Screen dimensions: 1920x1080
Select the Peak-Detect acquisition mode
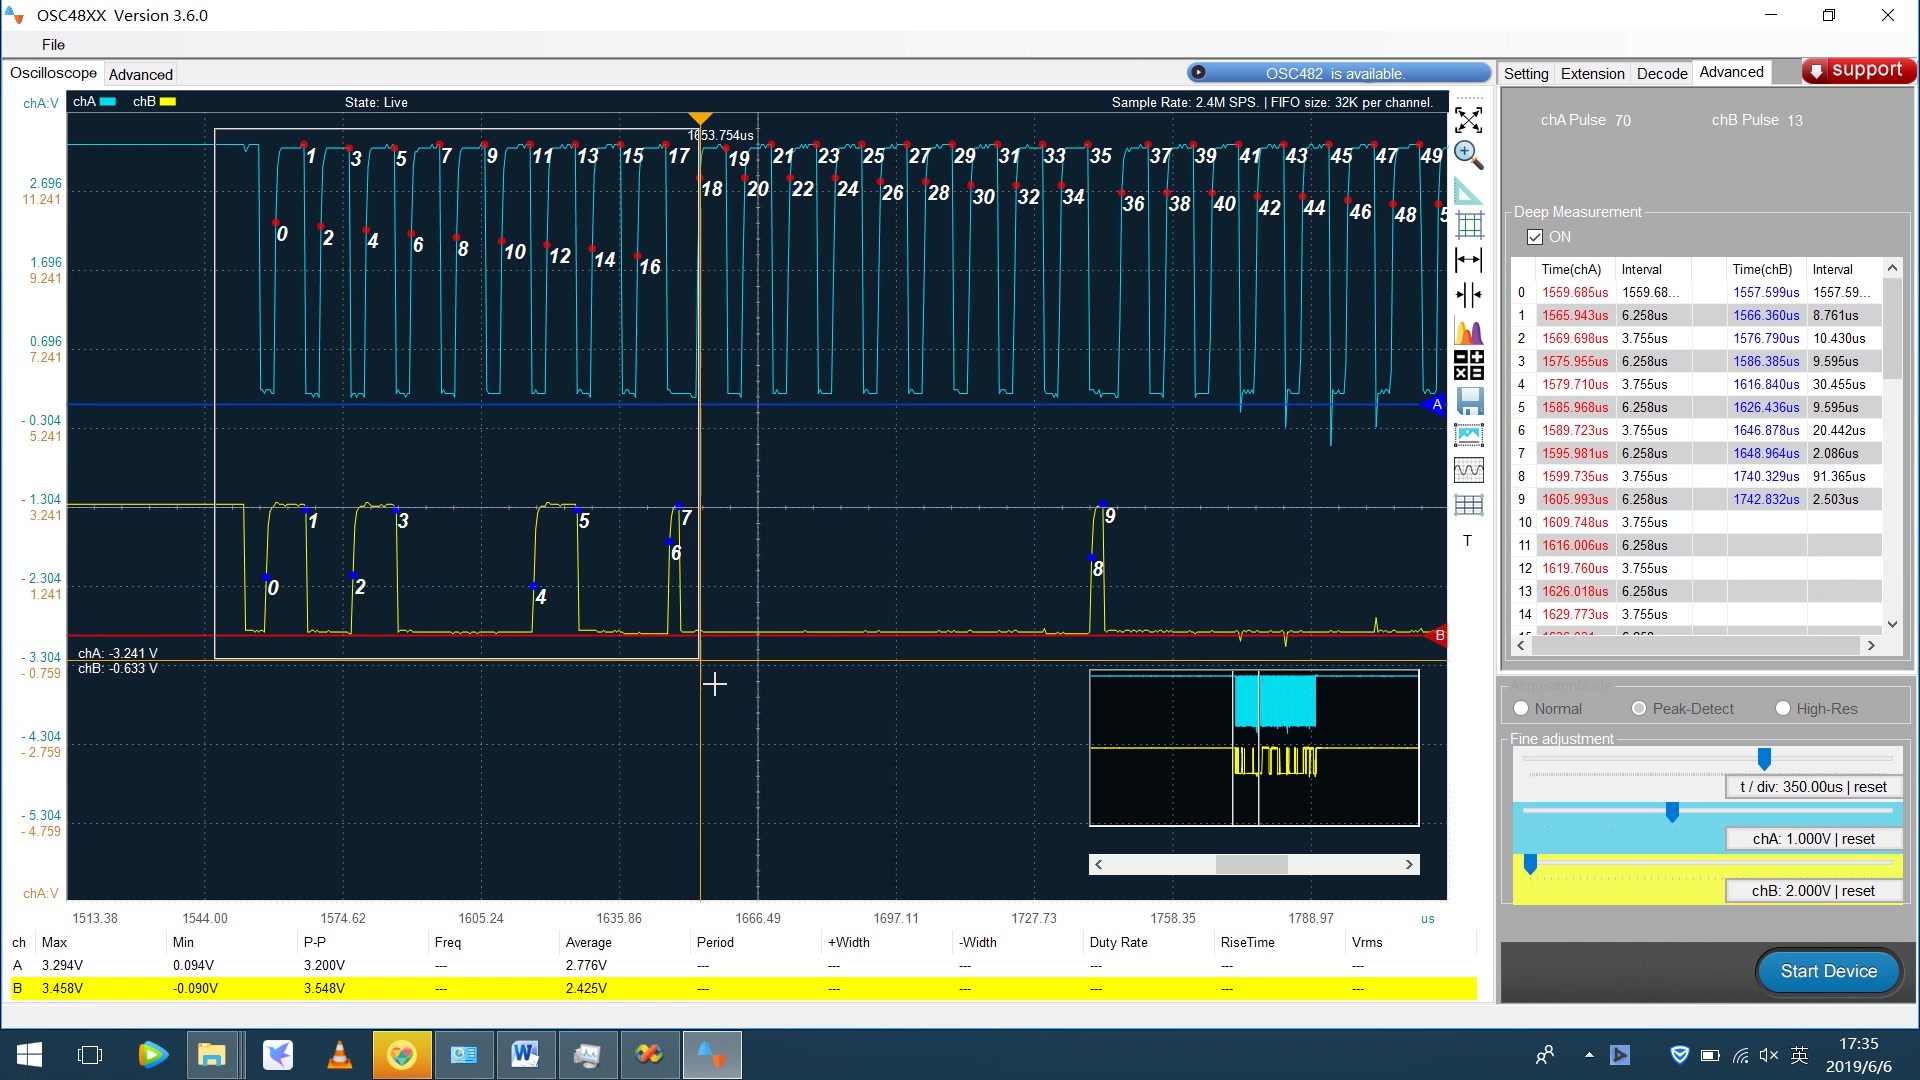[1638, 708]
